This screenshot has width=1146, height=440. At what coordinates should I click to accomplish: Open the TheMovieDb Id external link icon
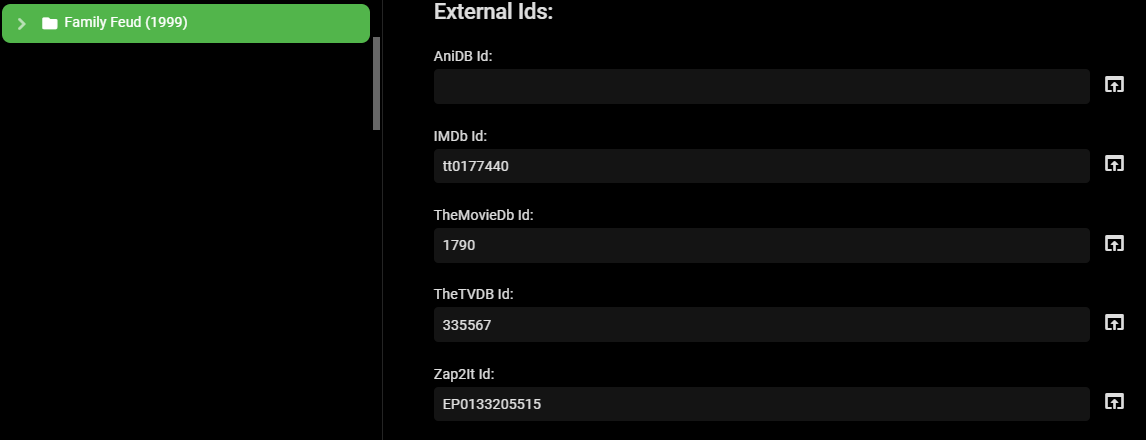point(1114,243)
